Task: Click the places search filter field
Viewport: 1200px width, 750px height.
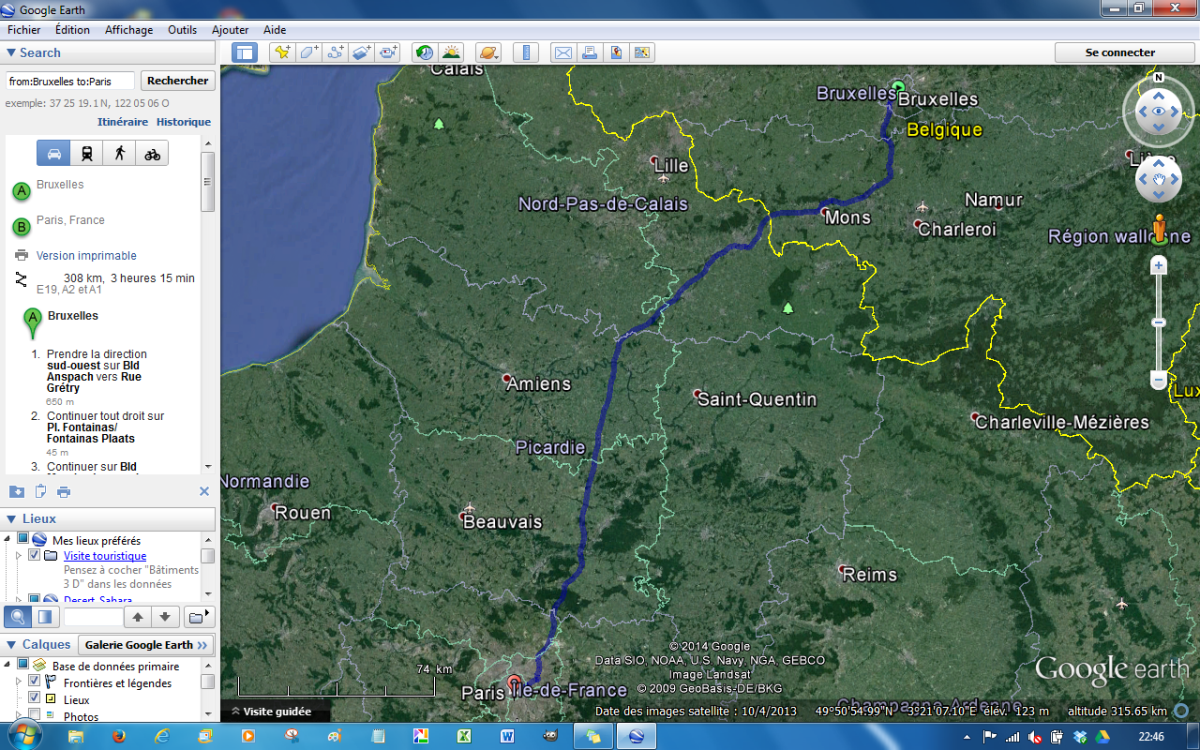Action: pyautogui.click(x=92, y=617)
